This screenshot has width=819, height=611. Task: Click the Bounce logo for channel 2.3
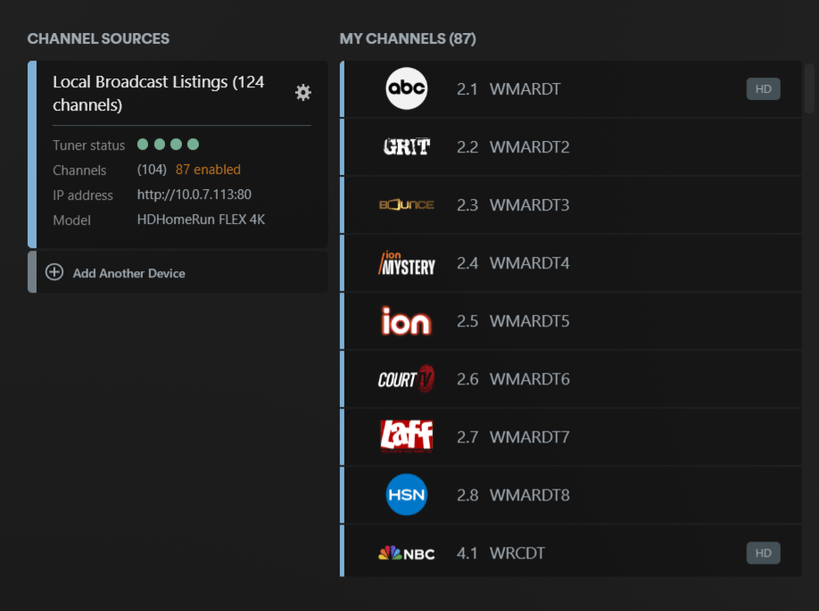(x=406, y=205)
